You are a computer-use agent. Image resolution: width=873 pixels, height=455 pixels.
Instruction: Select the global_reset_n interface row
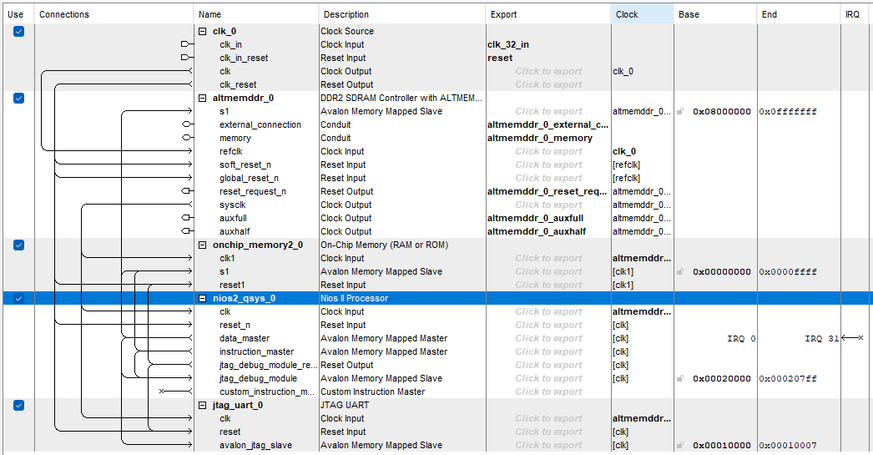click(x=248, y=178)
